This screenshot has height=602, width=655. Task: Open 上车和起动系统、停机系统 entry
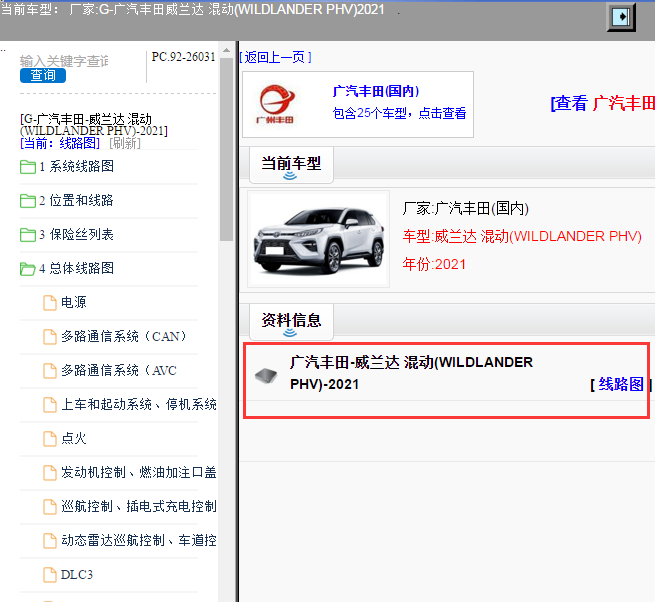139,404
